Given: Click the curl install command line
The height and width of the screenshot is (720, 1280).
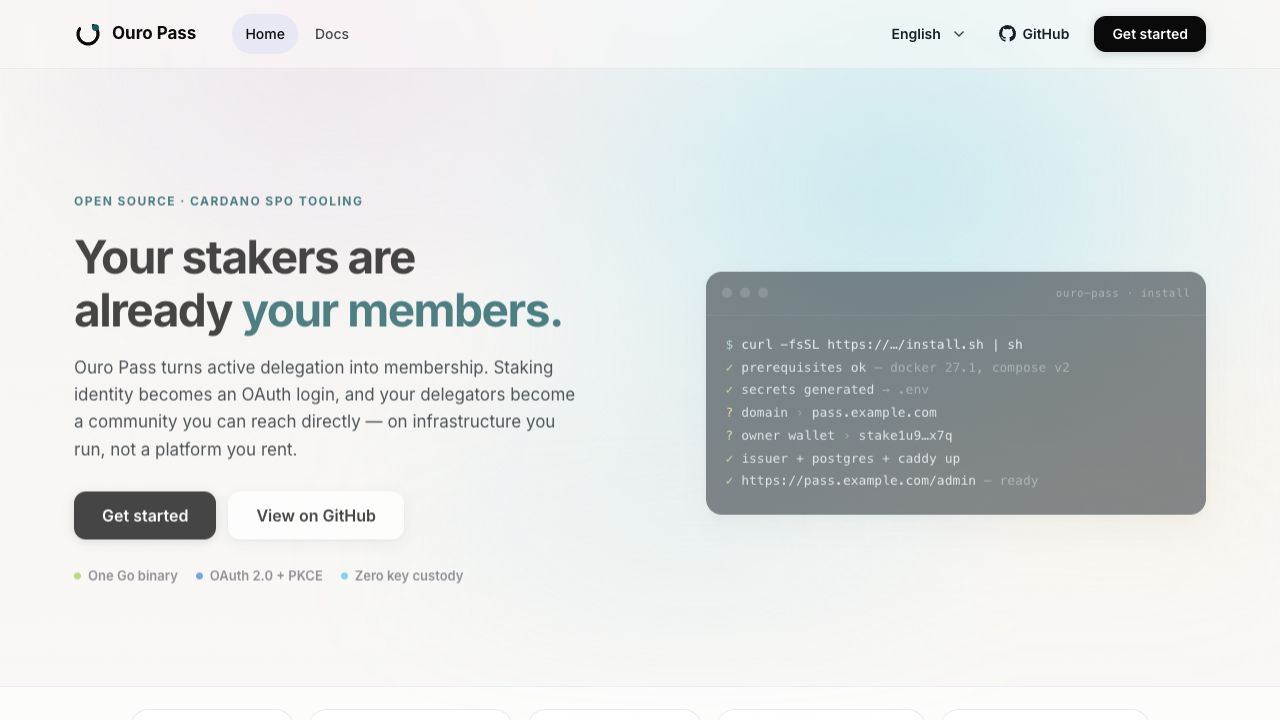Looking at the screenshot, I should [x=874, y=344].
